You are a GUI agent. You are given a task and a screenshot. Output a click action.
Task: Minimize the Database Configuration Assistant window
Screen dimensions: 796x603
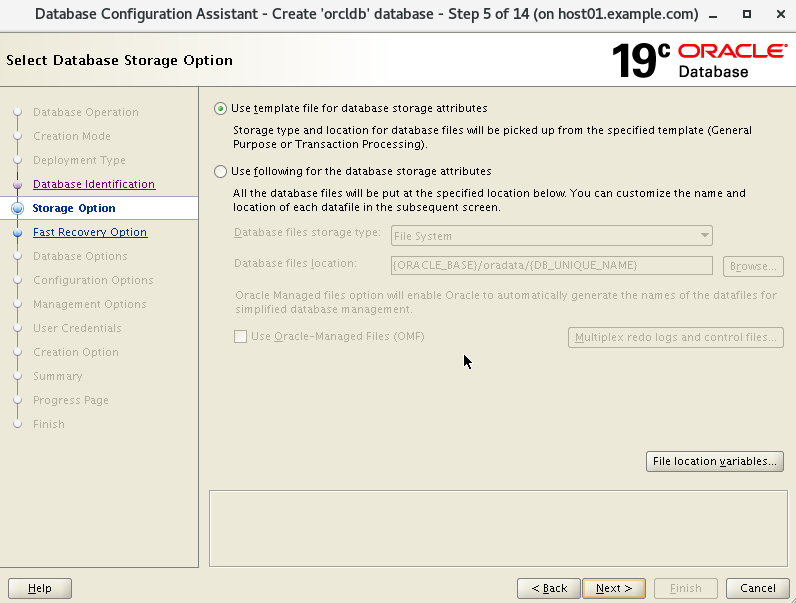click(713, 15)
